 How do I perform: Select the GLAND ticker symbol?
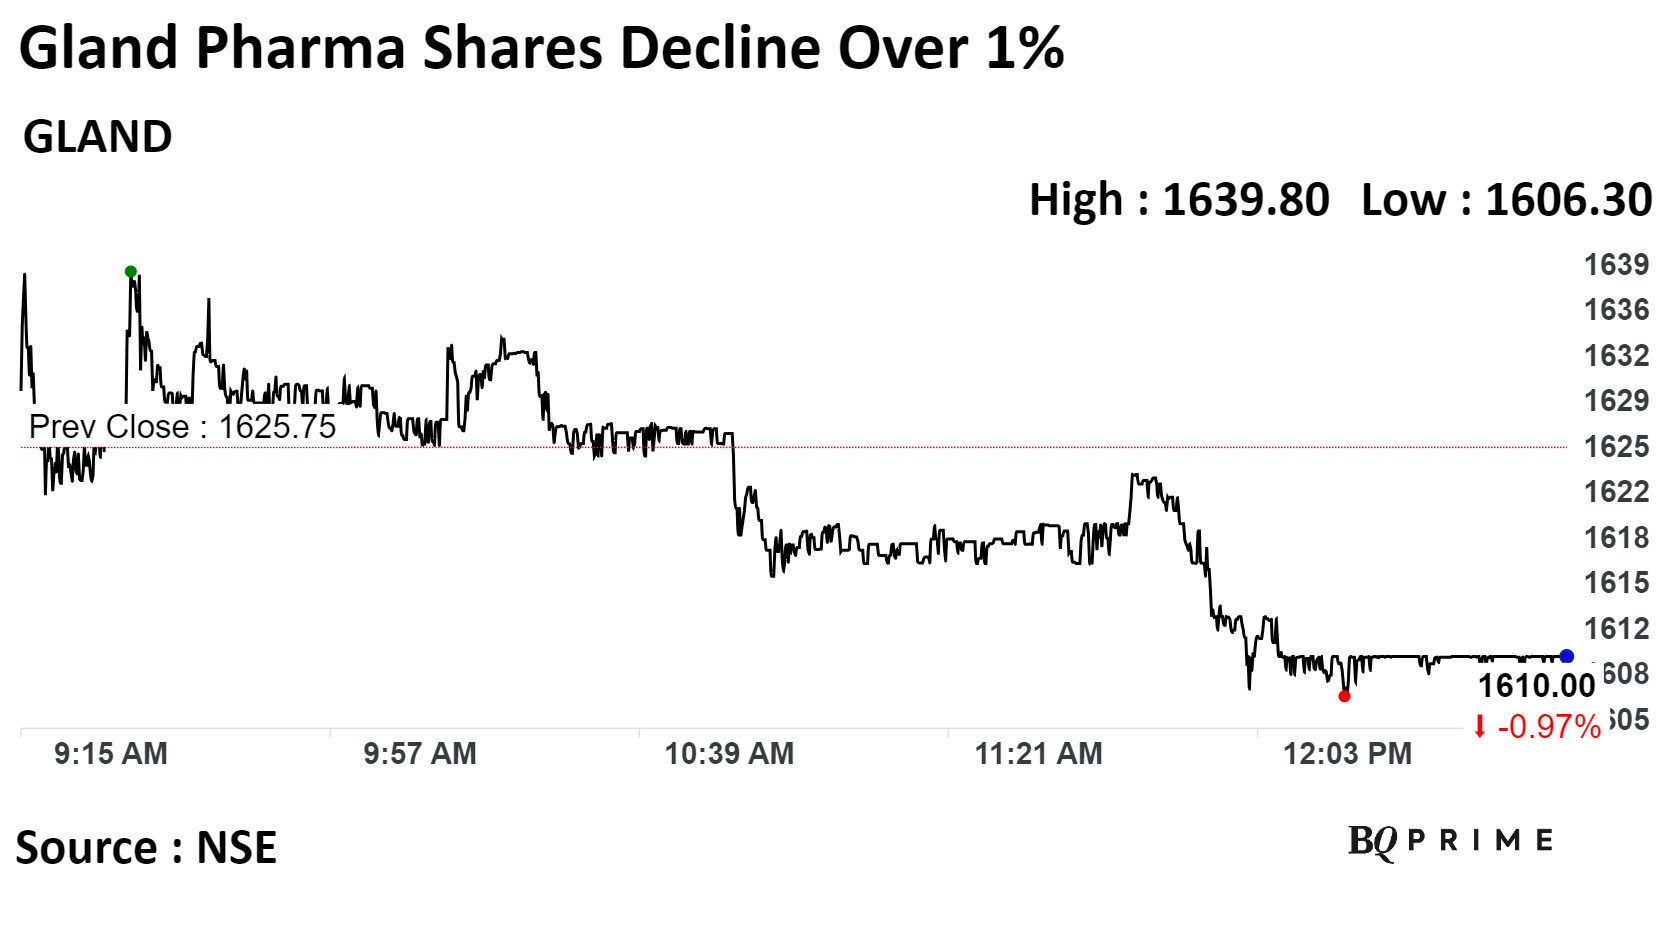(98, 137)
